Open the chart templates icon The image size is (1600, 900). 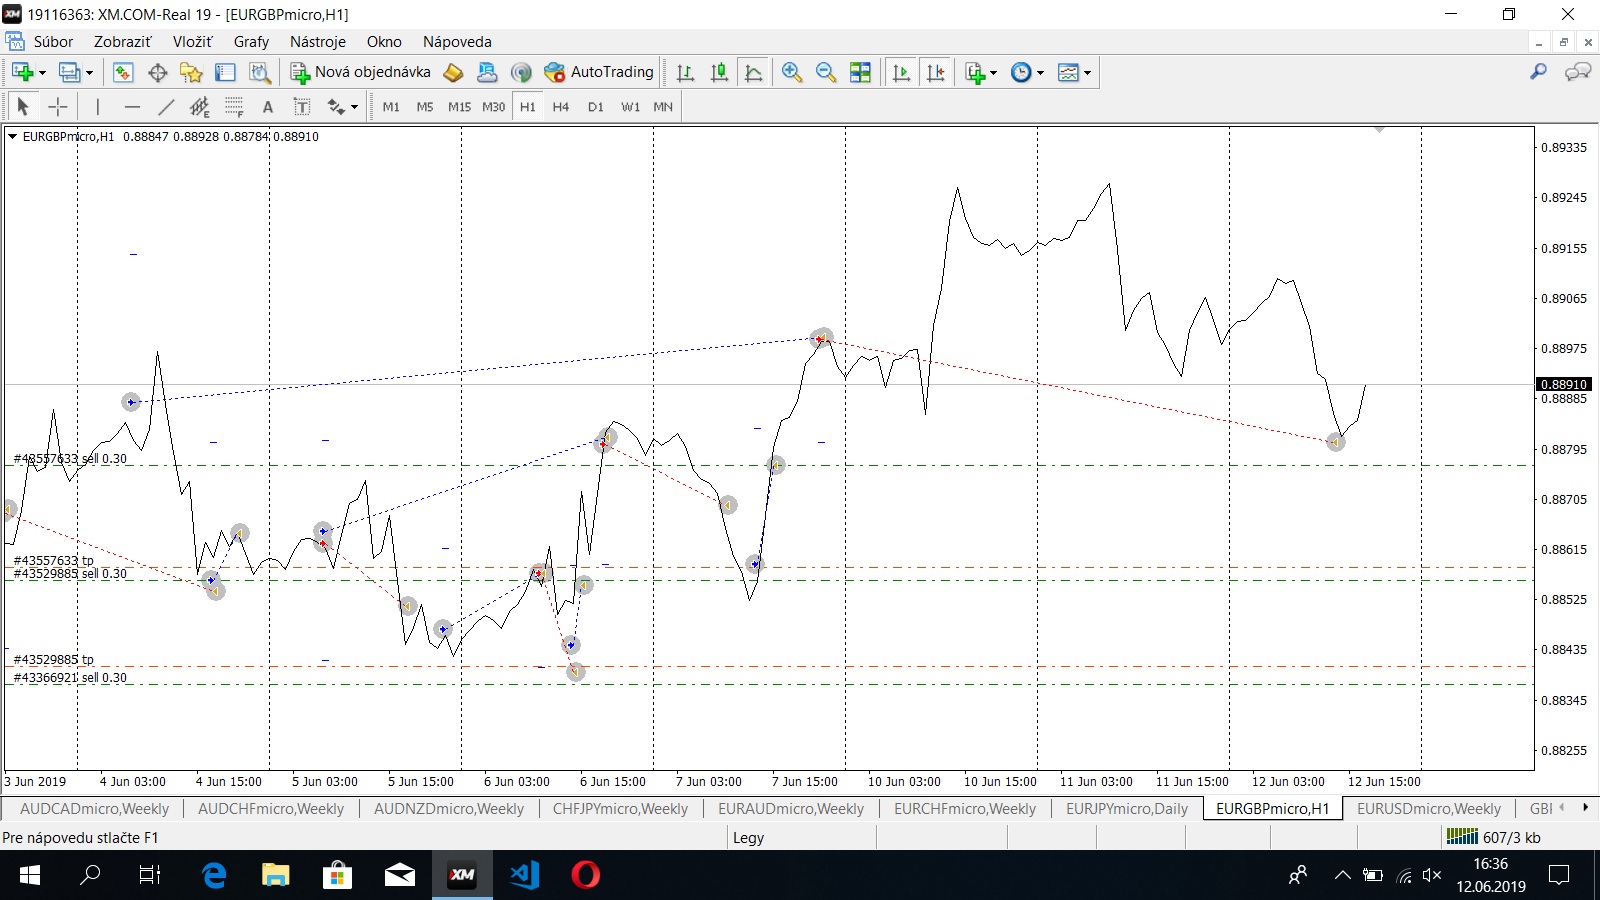pos(1068,72)
